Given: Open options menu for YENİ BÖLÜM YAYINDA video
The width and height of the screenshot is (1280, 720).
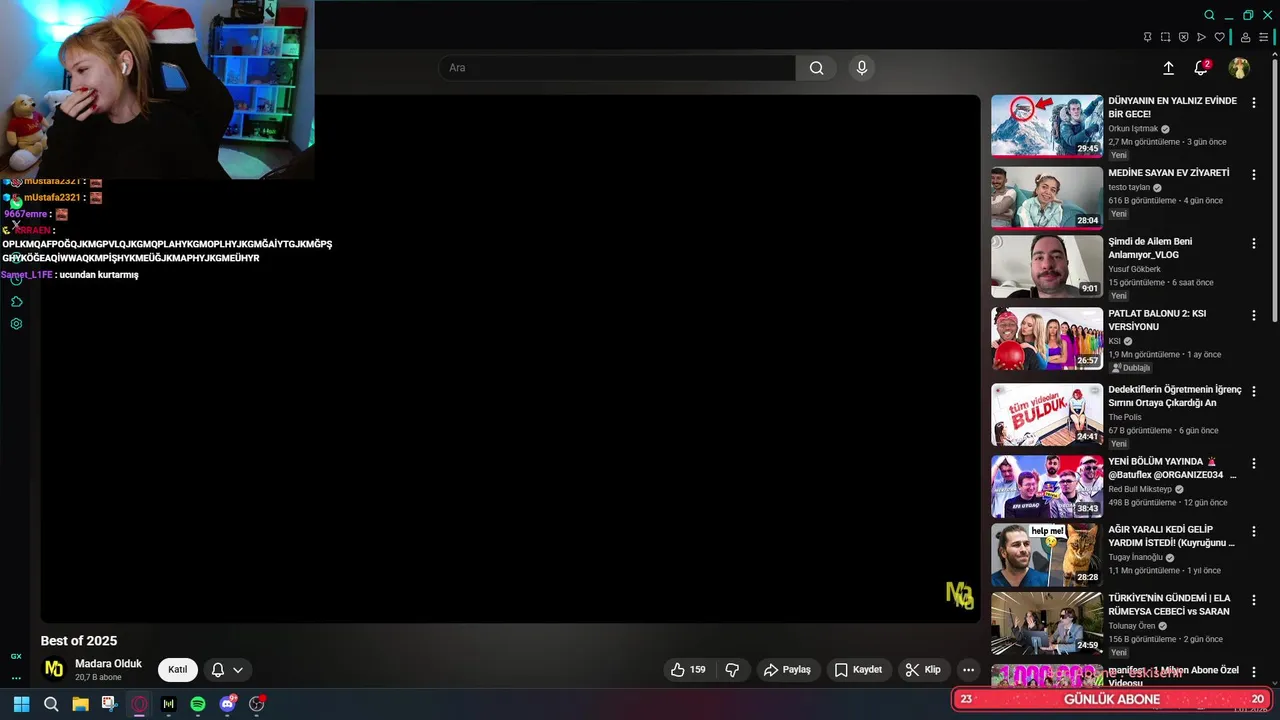Looking at the screenshot, I should [x=1254, y=463].
